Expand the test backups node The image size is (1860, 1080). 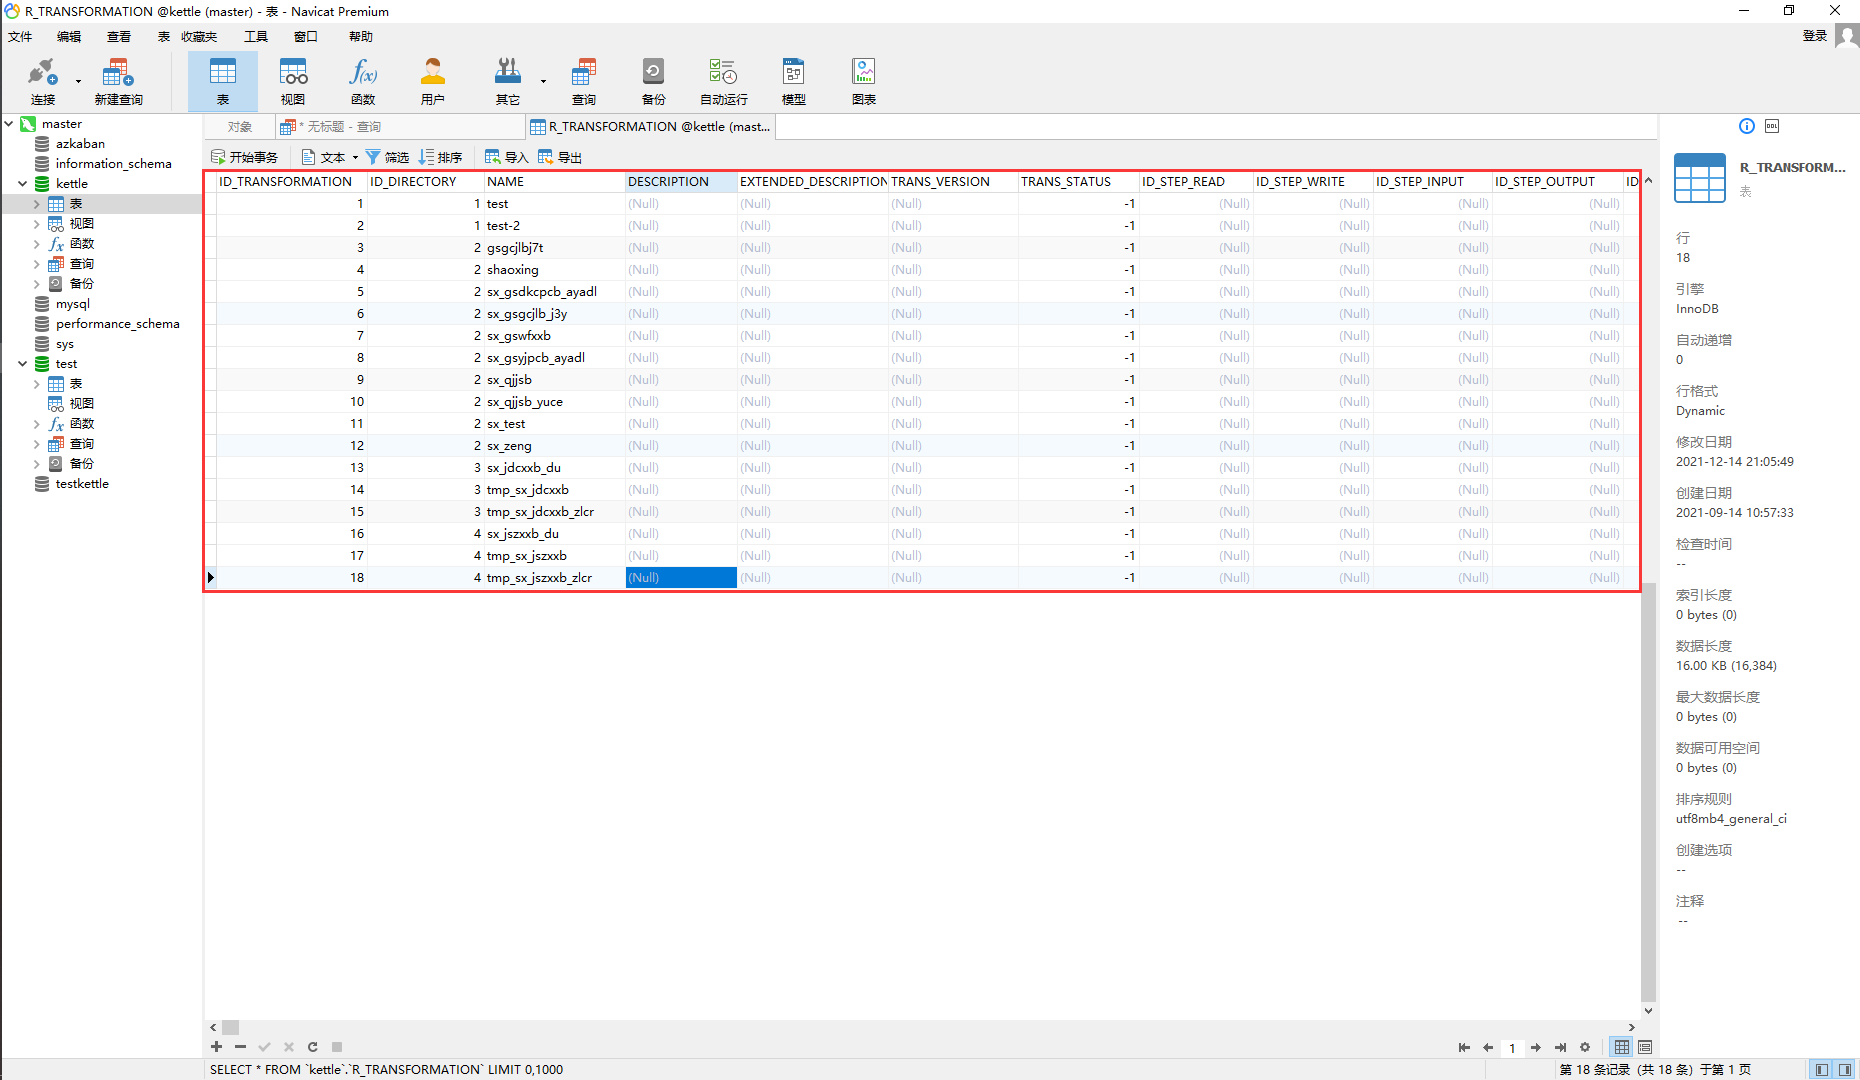37,463
